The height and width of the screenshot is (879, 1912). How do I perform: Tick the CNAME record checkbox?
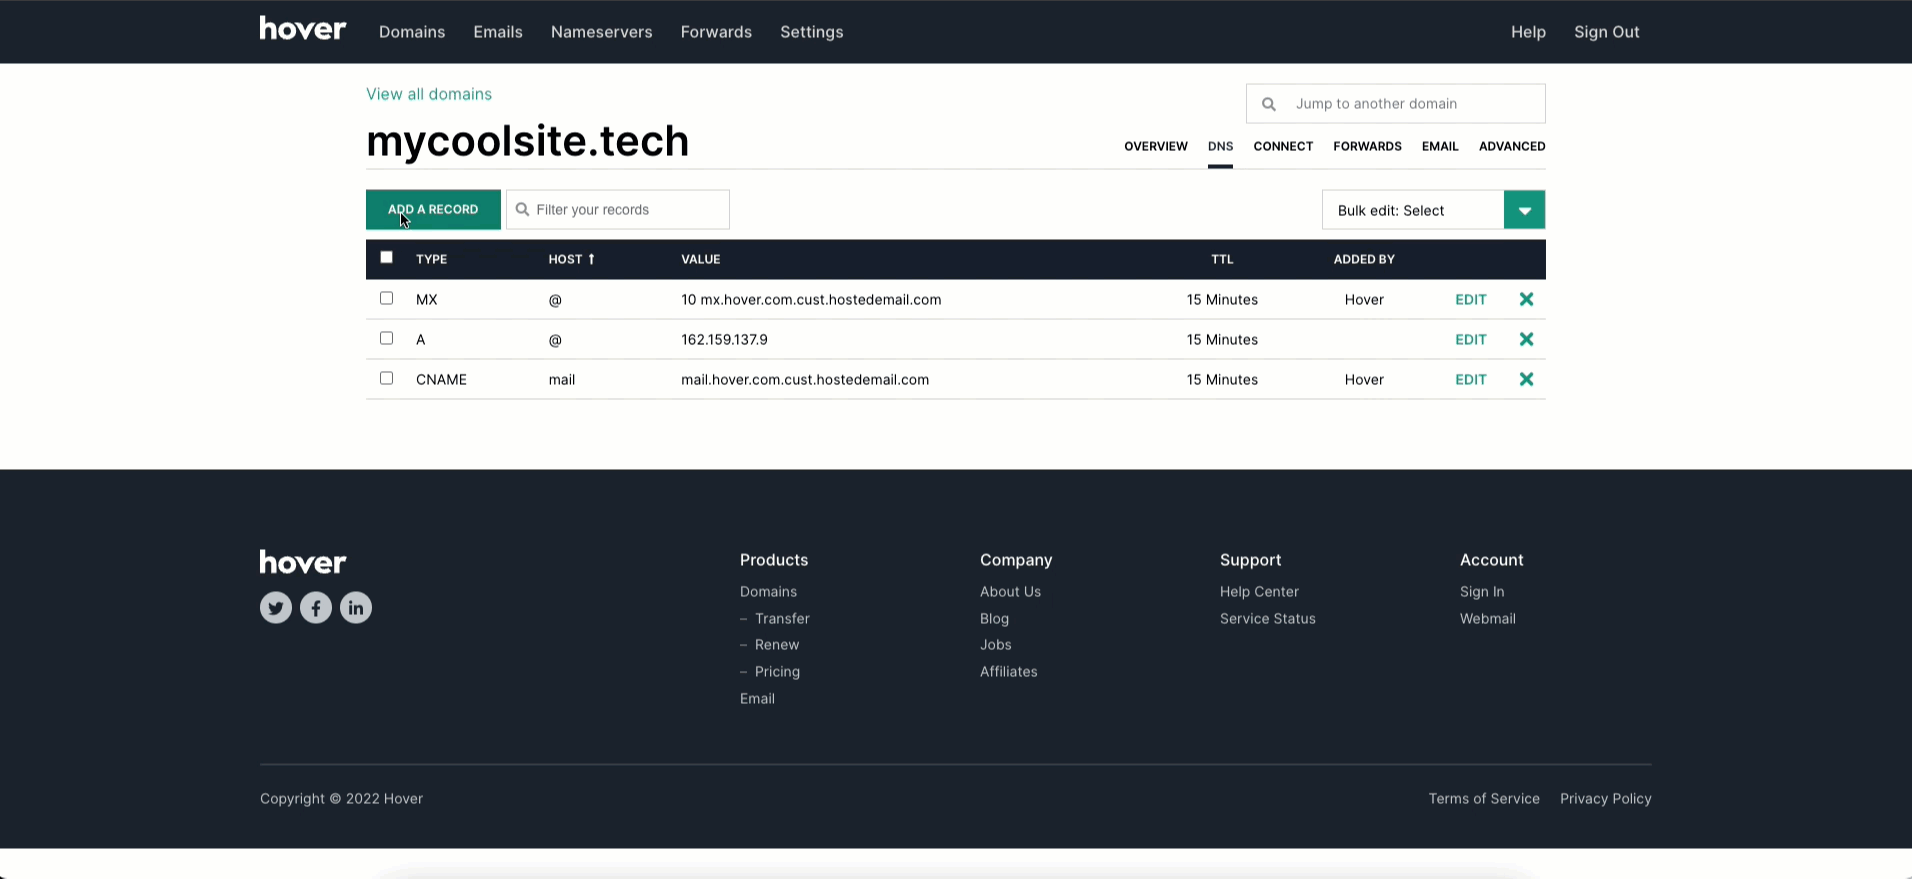[386, 378]
